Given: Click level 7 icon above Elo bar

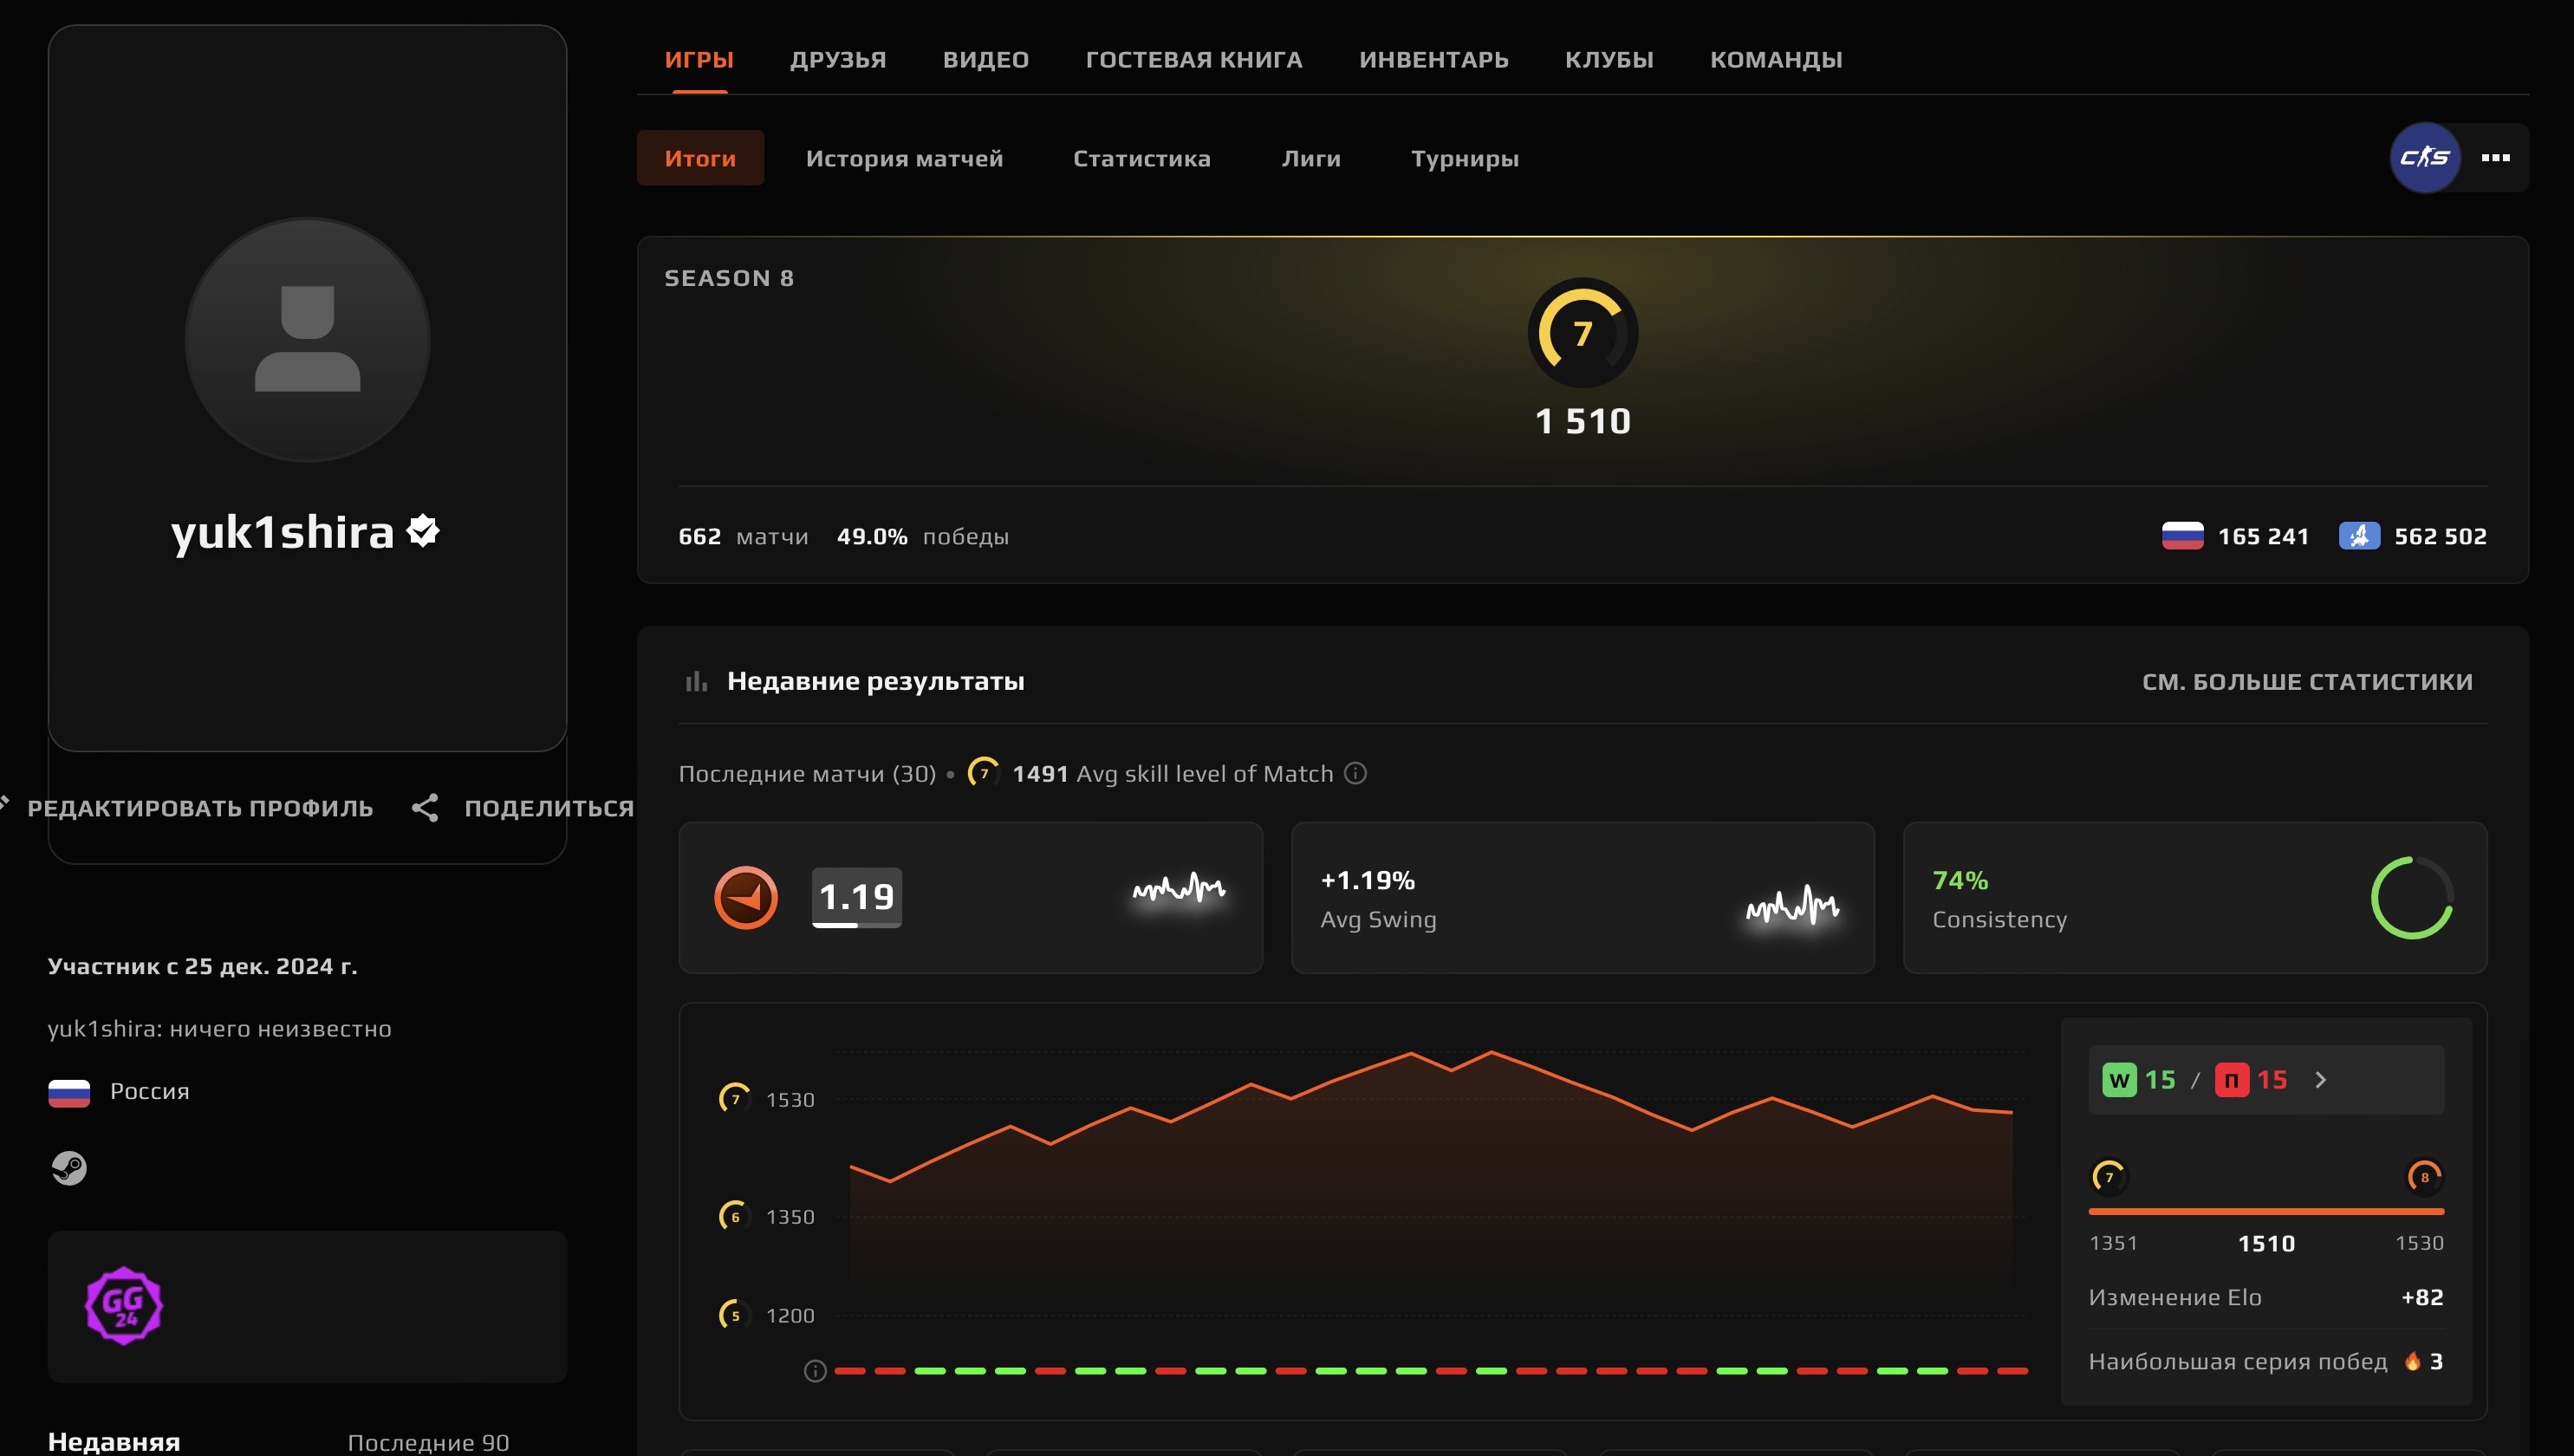Looking at the screenshot, I should pyautogui.click(x=2109, y=1176).
